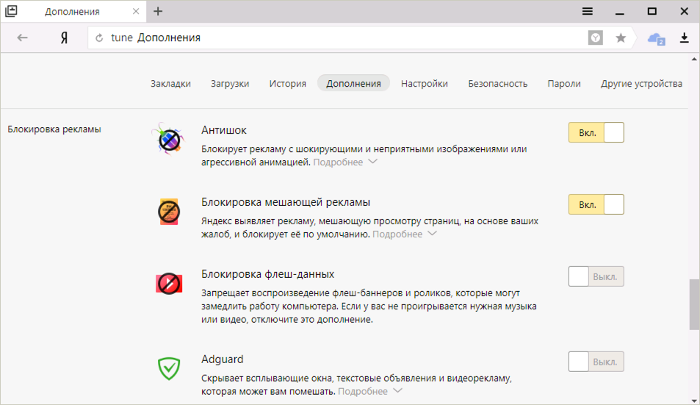Screen dimensions: 700x405
Task: Open the Настройки tab
Action: point(424,84)
